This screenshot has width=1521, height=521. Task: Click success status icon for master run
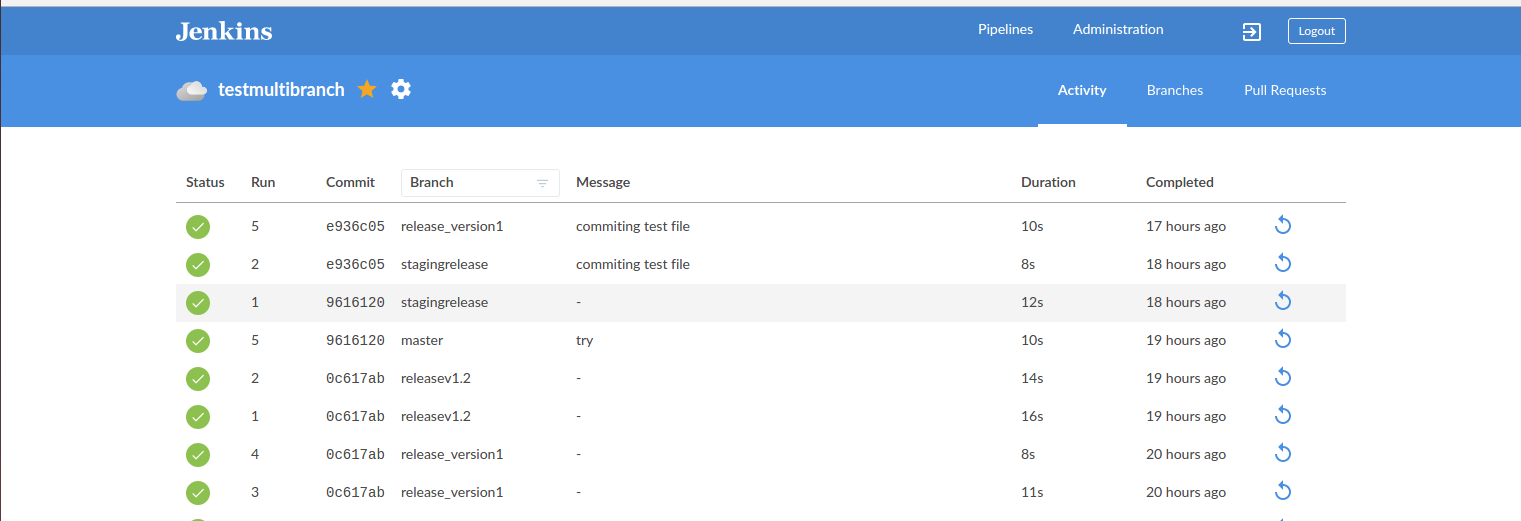(198, 341)
